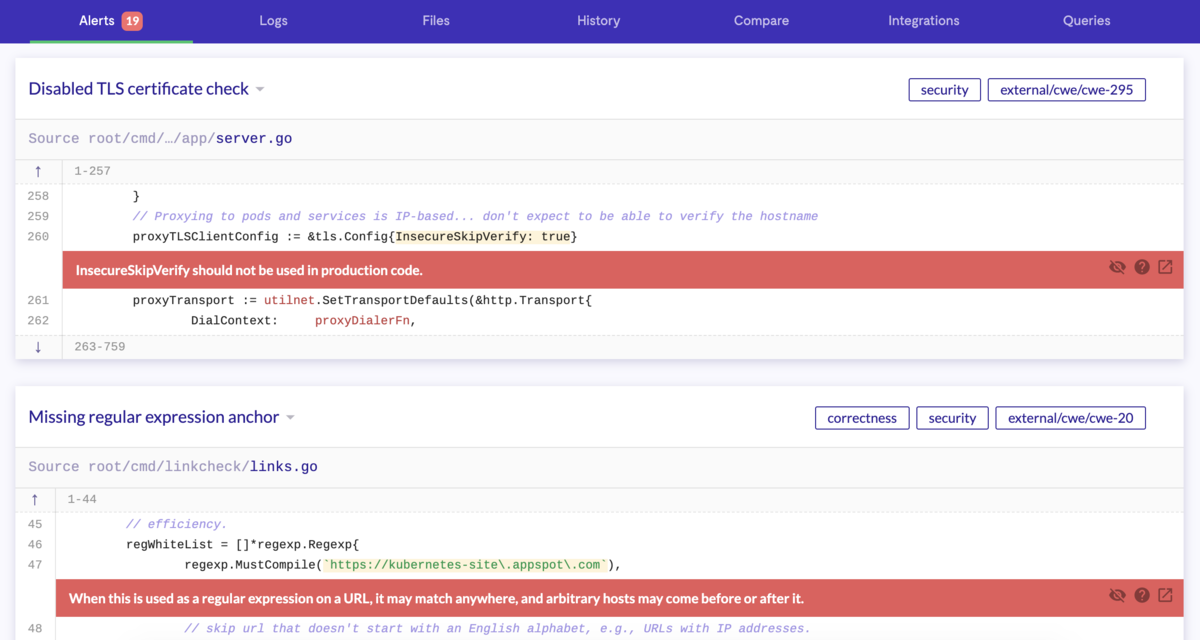The image size is (1200, 640).
Task: Open help for the regular expression anchor alert
Action: 1141,595
